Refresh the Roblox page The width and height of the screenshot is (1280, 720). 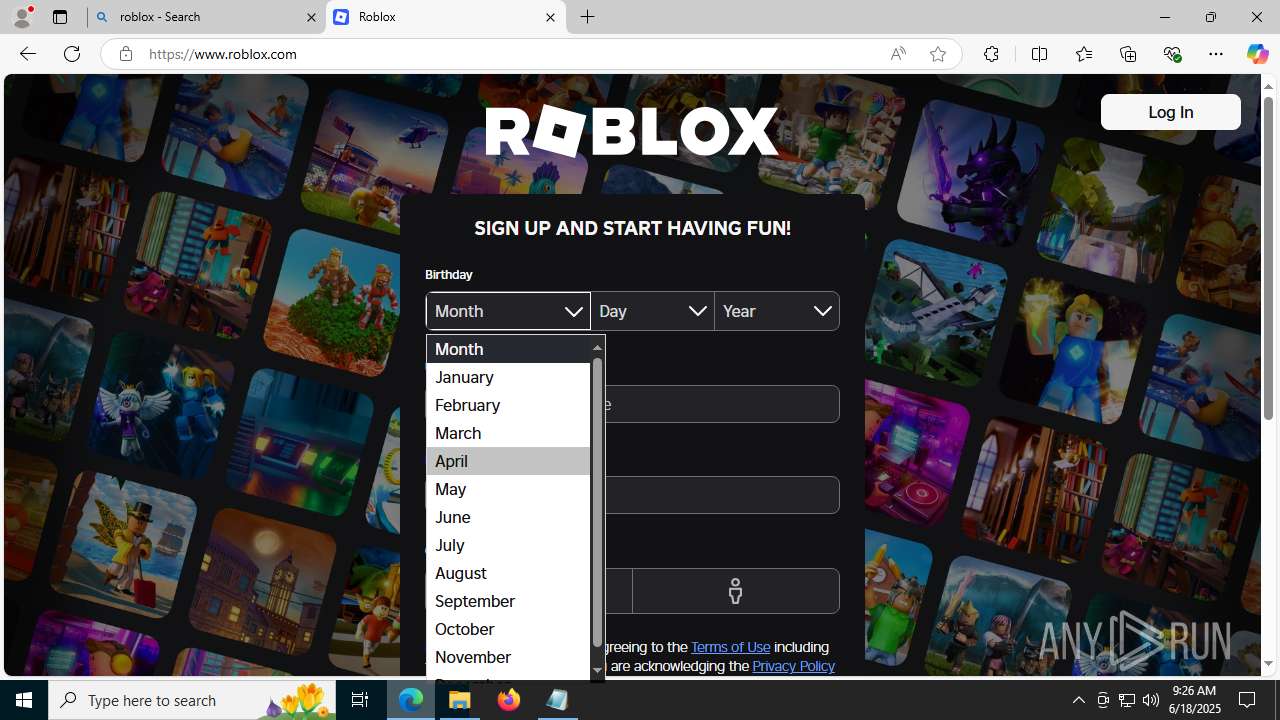72,54
